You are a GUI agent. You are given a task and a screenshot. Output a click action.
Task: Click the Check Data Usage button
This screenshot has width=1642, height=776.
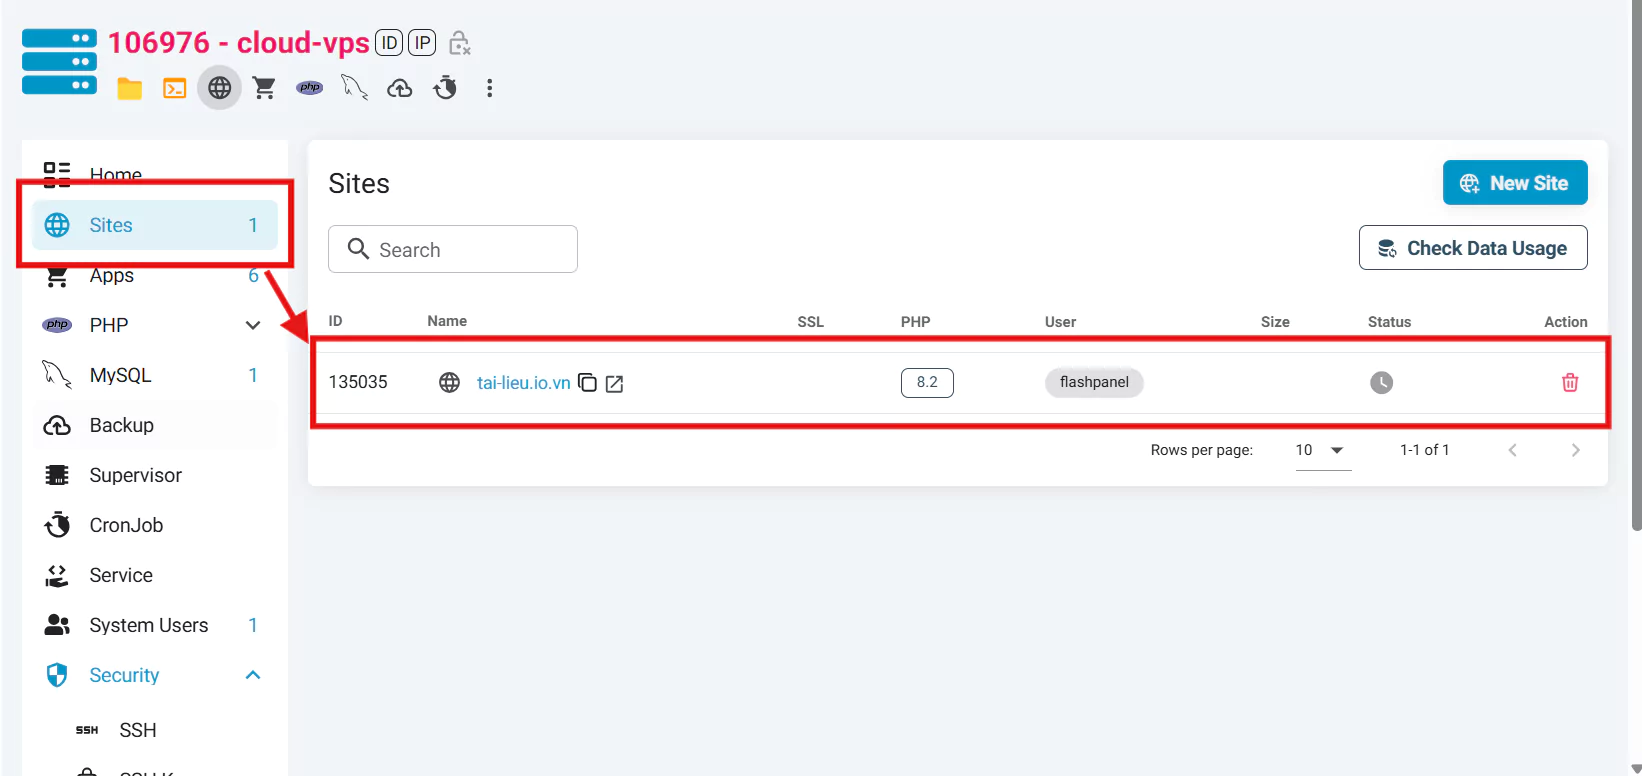click(x=1472, y=248)
